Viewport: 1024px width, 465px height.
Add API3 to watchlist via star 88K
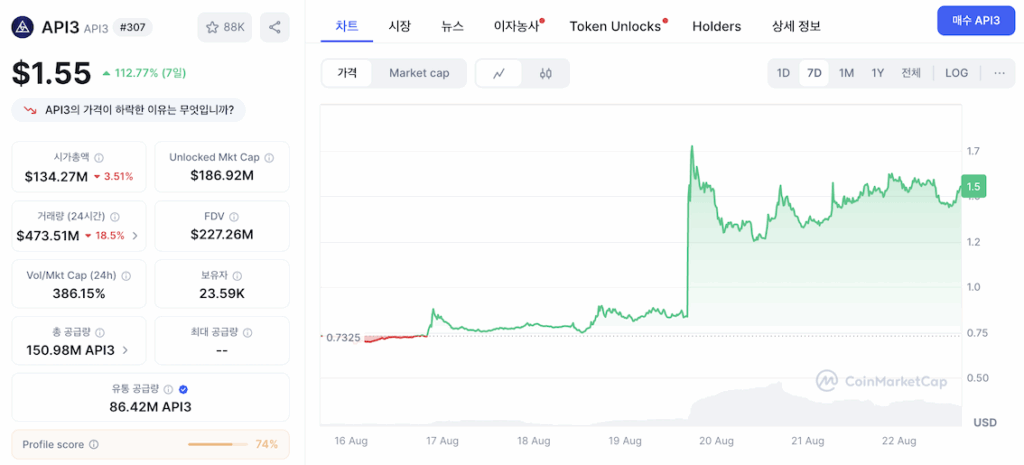click(x=225, y=27)
